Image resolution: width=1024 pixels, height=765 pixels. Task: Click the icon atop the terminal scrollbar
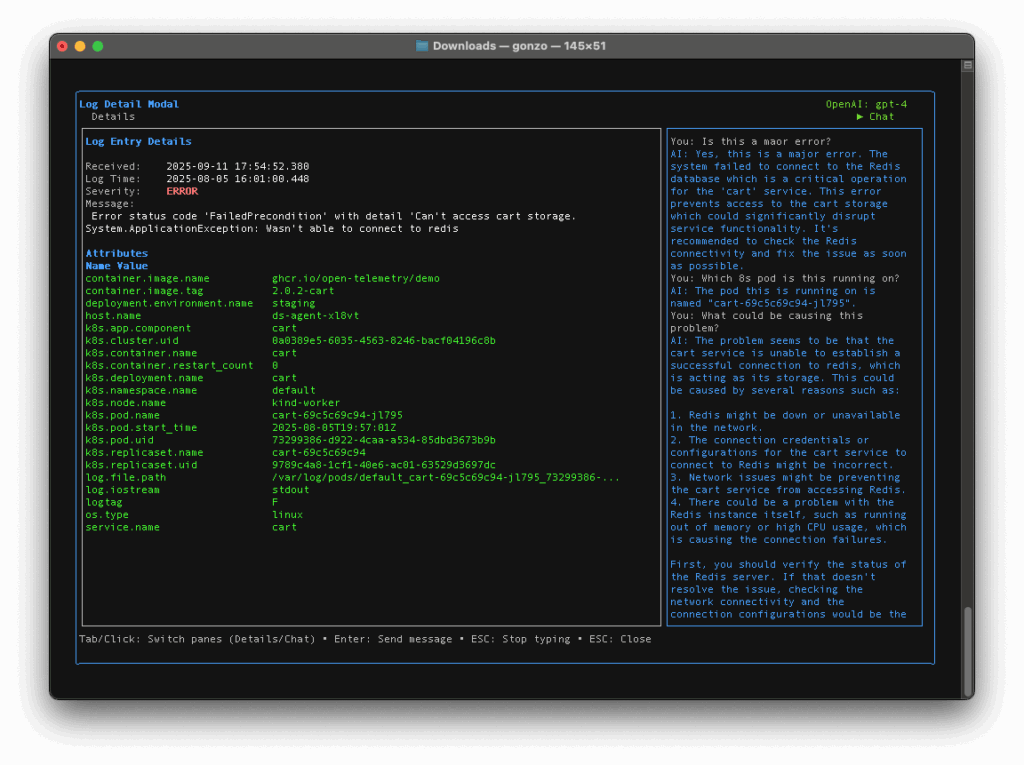tap(967, 65)
